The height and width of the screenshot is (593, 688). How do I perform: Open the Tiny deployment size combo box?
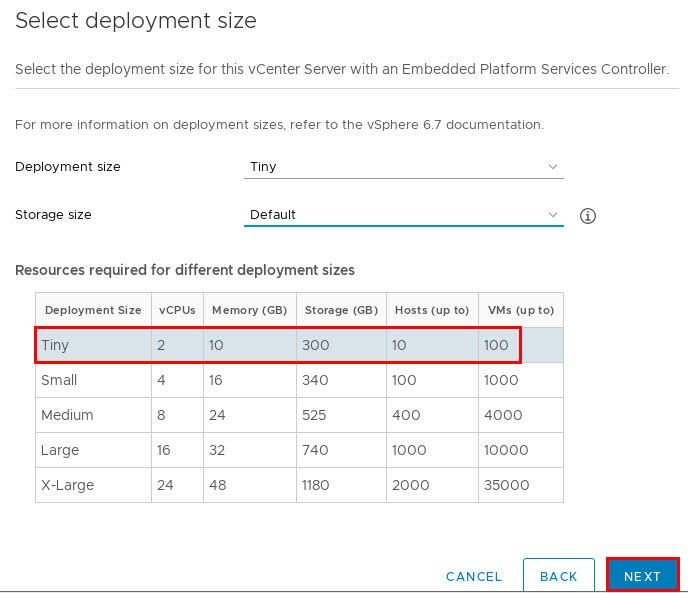click(404, 167)
